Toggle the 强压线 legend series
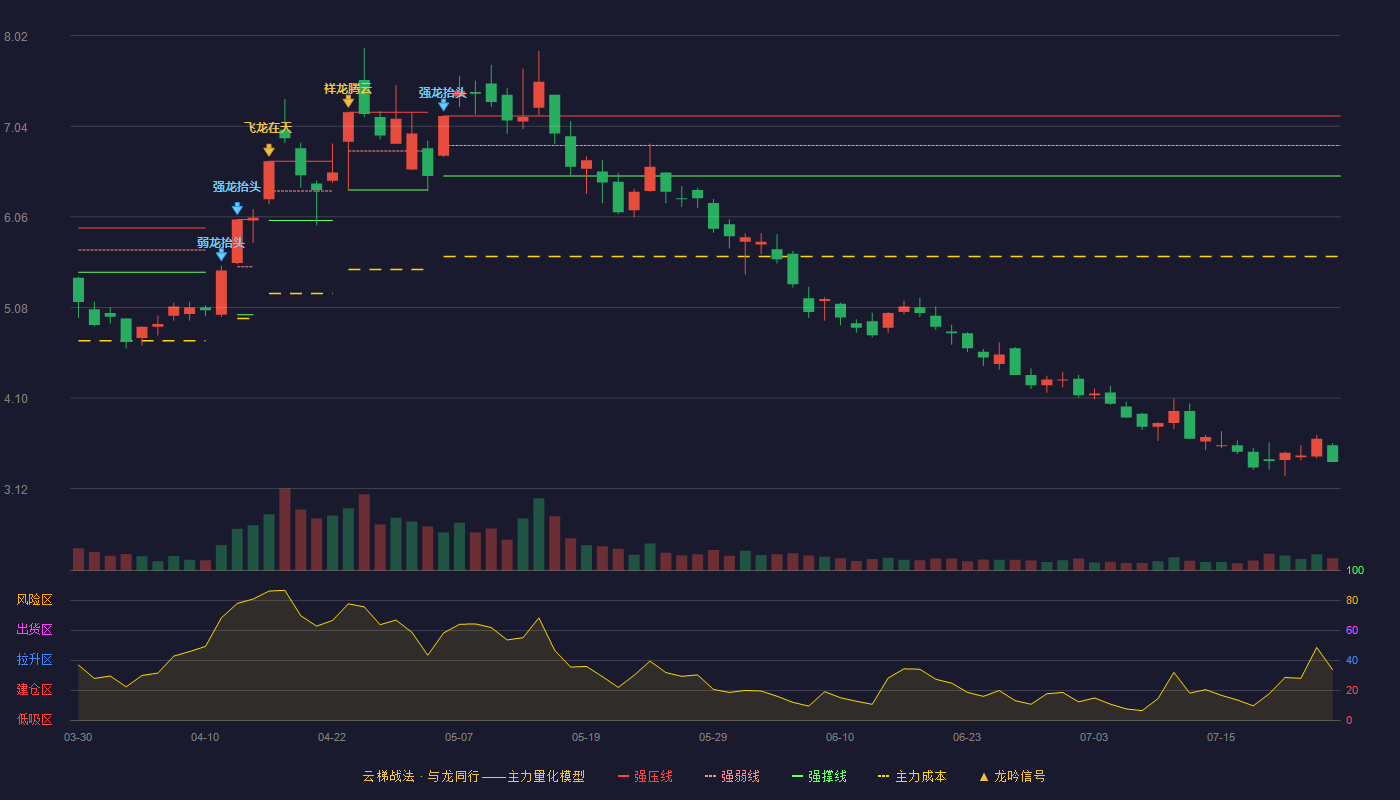 (x=645, y=776)
